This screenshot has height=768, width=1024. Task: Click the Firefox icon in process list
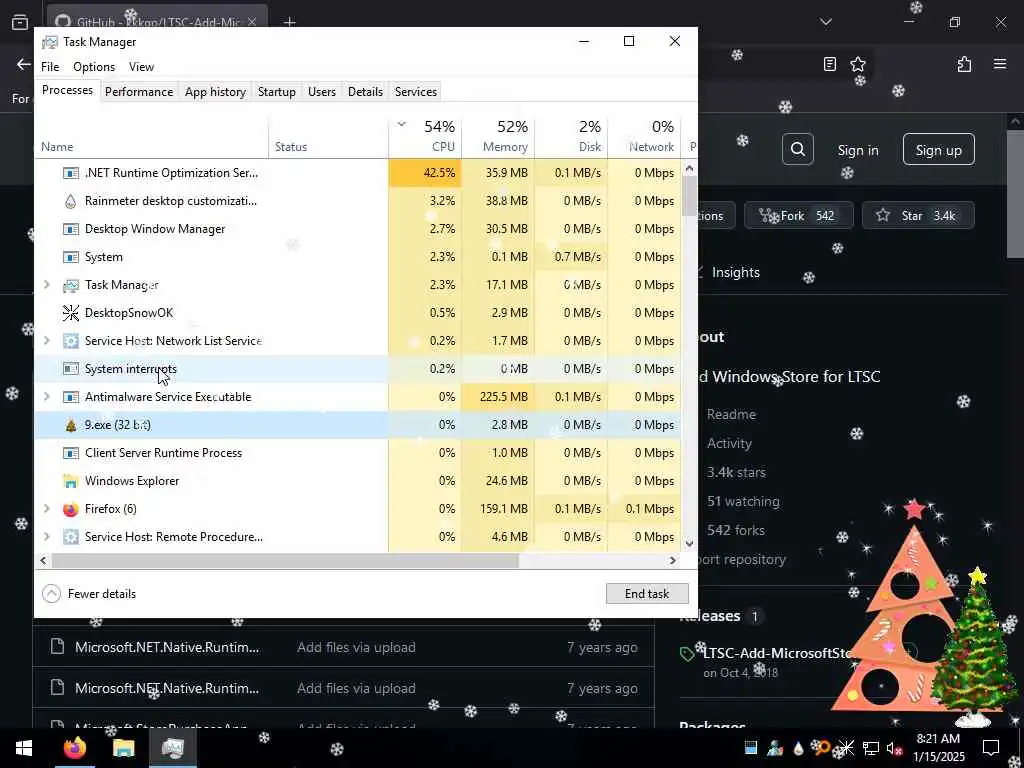pos(71,509)
